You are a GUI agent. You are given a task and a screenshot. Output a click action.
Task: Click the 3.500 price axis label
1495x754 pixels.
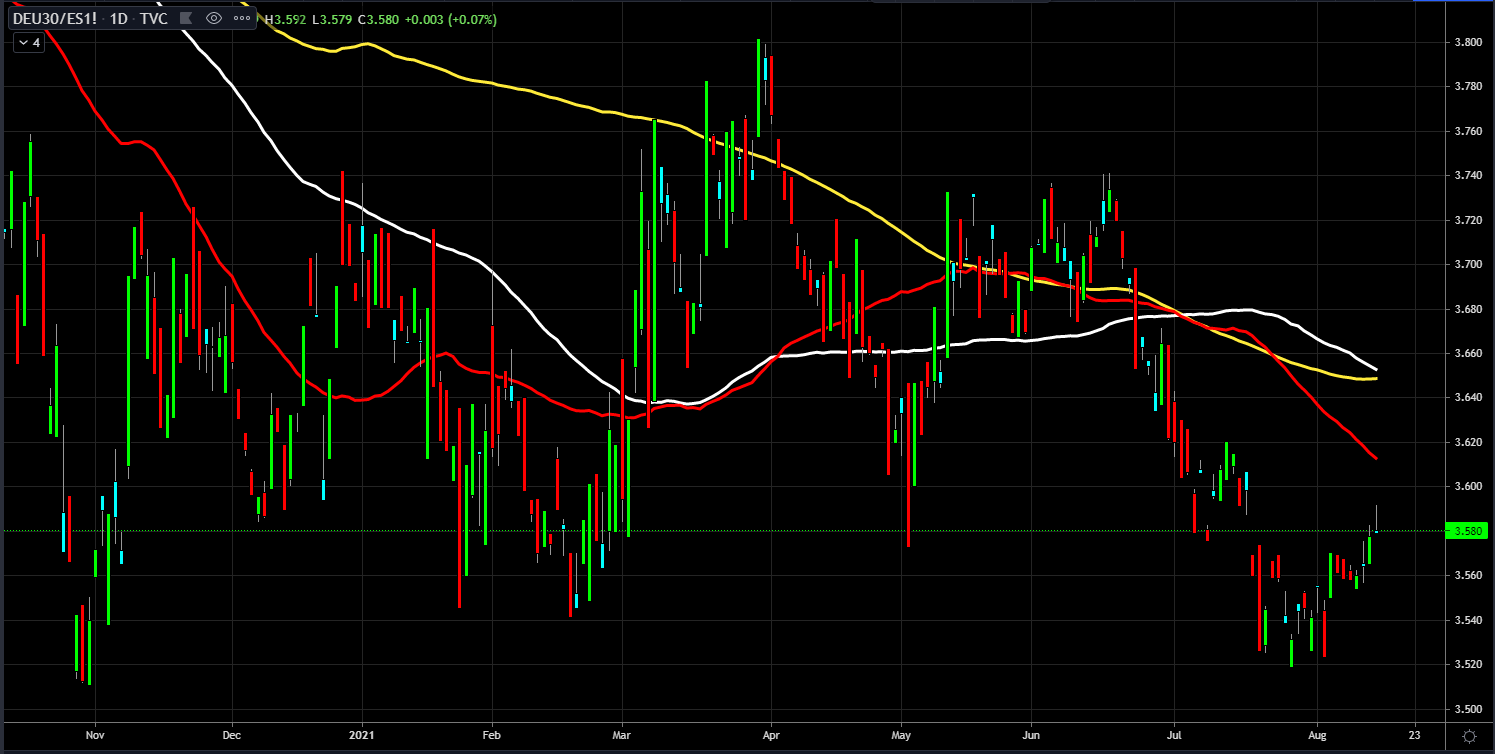(x=1467, y=709)
